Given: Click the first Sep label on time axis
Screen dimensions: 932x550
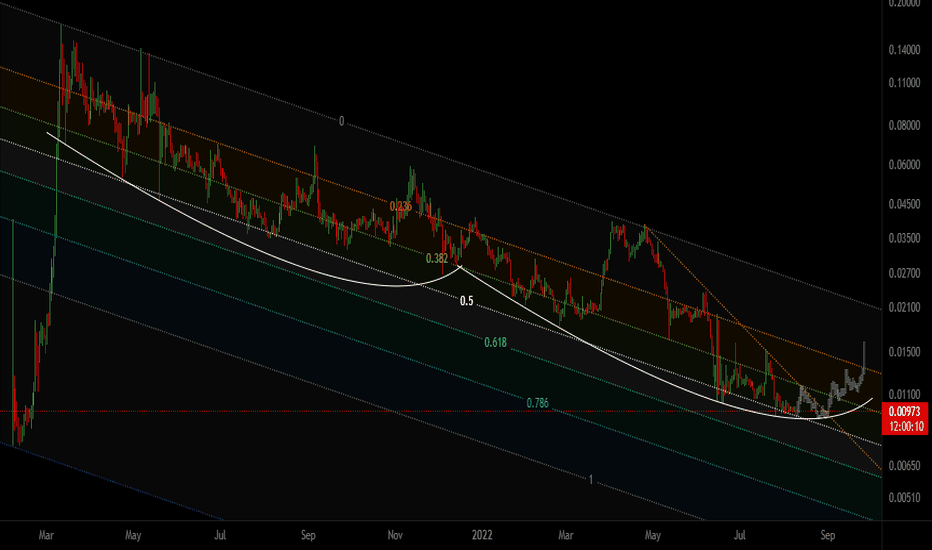Looking at the screenshot, I should 308,535.
